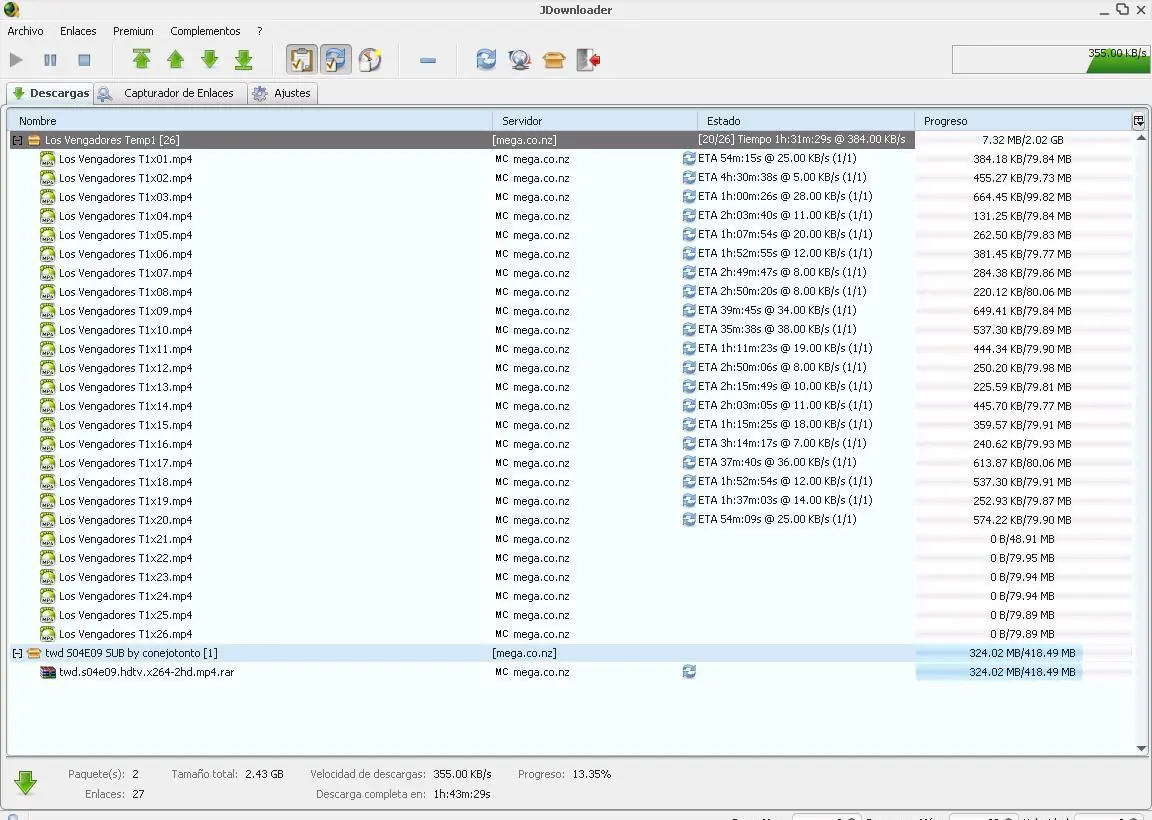Click the Los Vengadores Temp1 package folder icon
This screenshot has height=820, width=1152.
point(34,140)
